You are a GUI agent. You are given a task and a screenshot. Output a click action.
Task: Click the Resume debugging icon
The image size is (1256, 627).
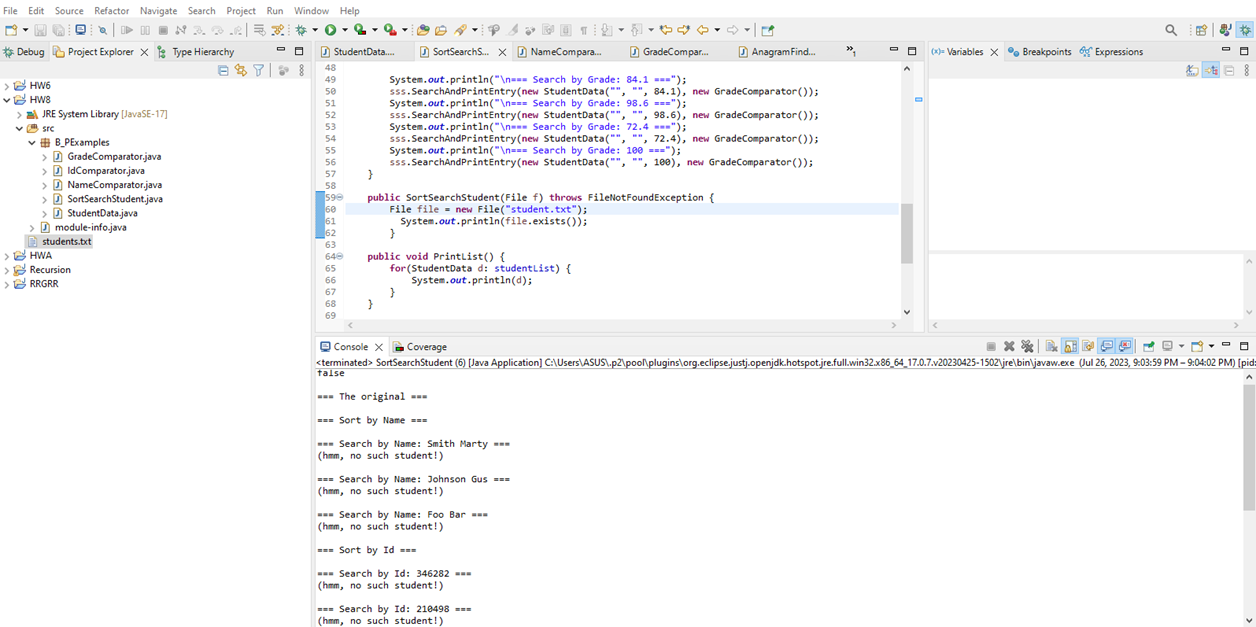[x=127, y=30]
